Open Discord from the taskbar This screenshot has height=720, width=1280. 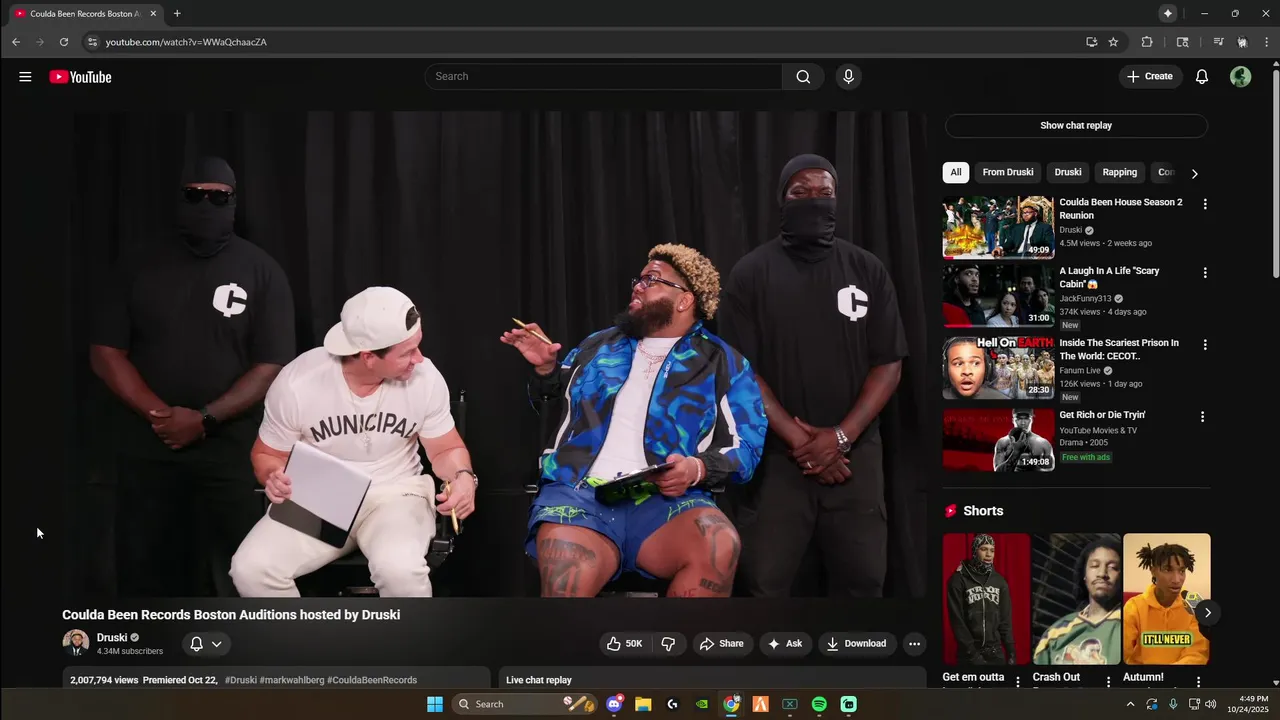(x=614, y=704)
